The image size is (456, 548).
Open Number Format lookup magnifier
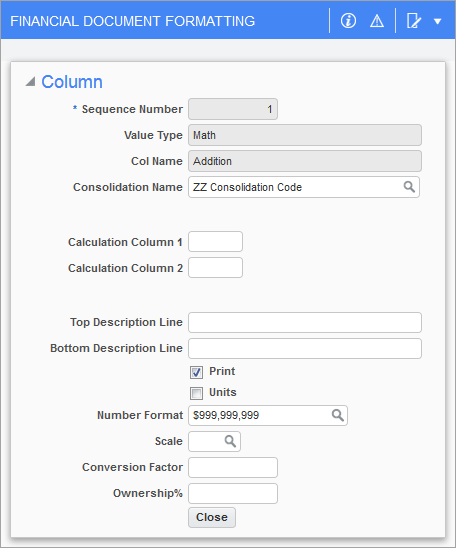pos(338,415)
